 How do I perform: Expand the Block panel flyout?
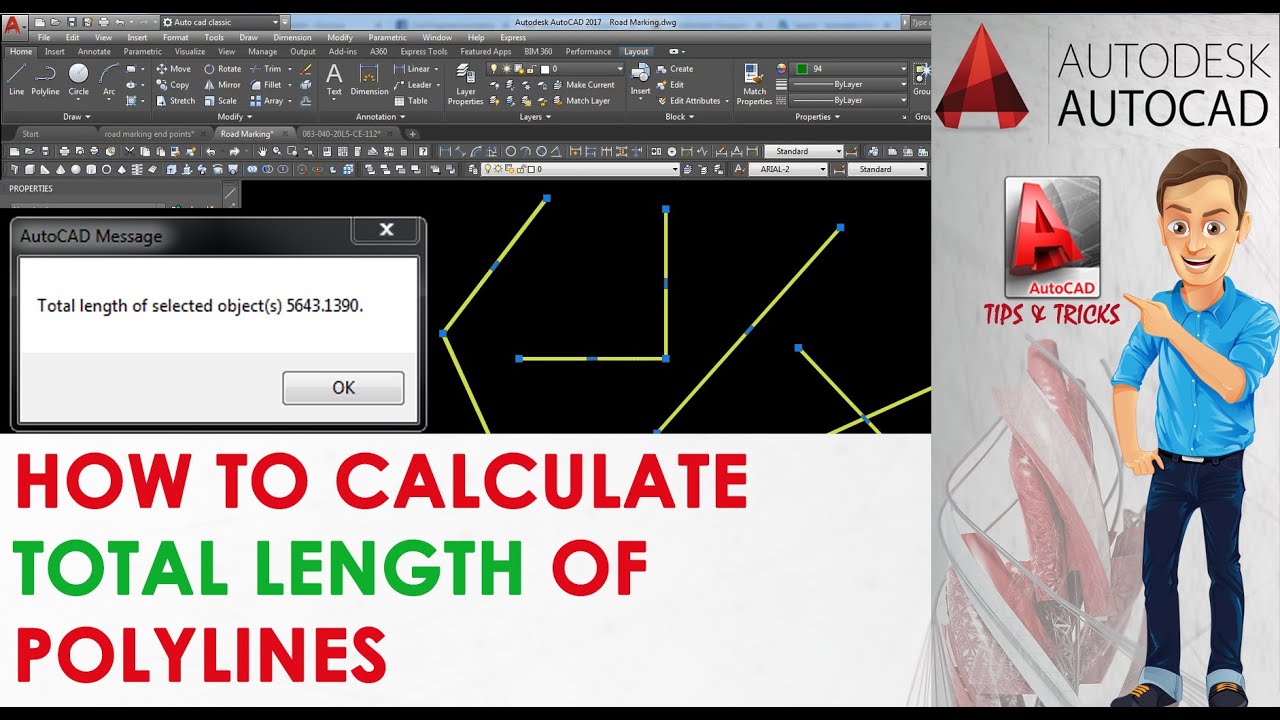tap(679, 117)
